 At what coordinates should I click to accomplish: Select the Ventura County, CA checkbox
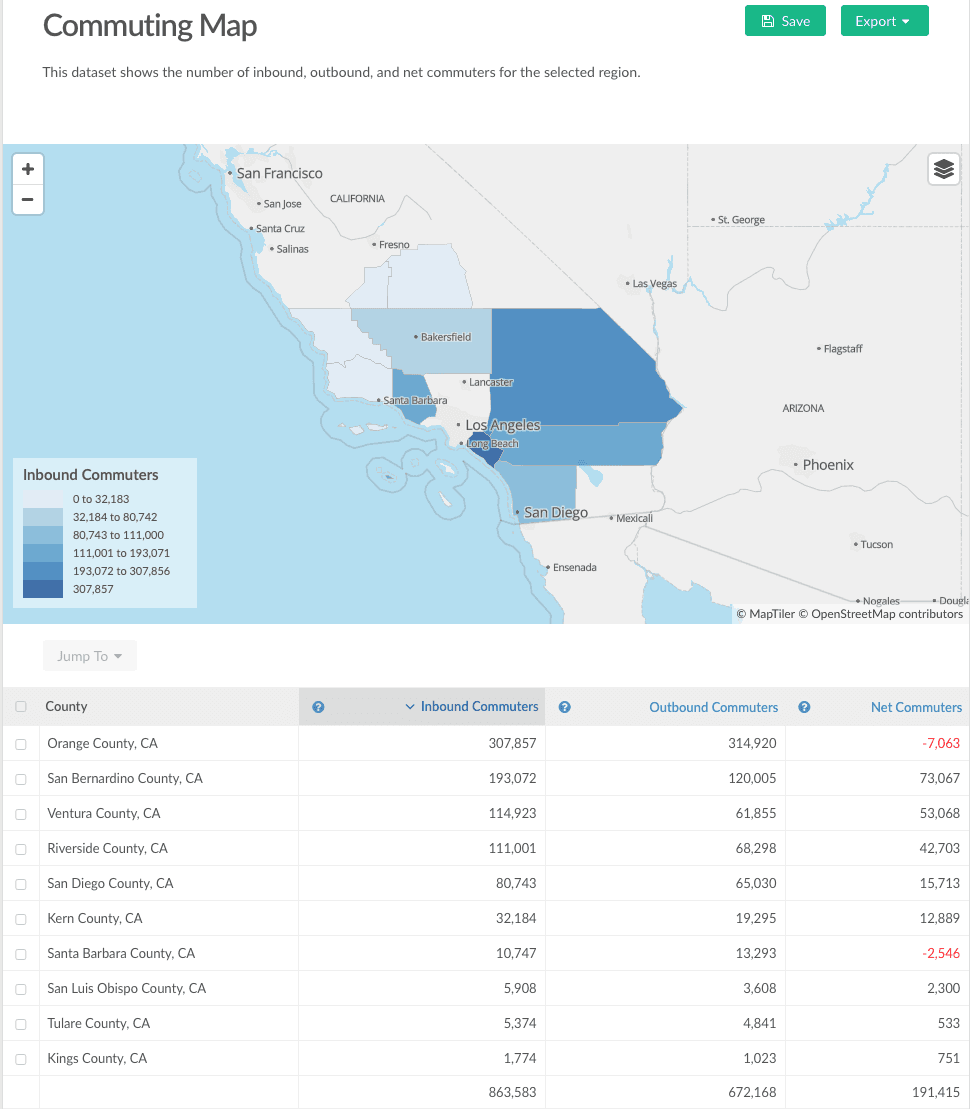21,814
